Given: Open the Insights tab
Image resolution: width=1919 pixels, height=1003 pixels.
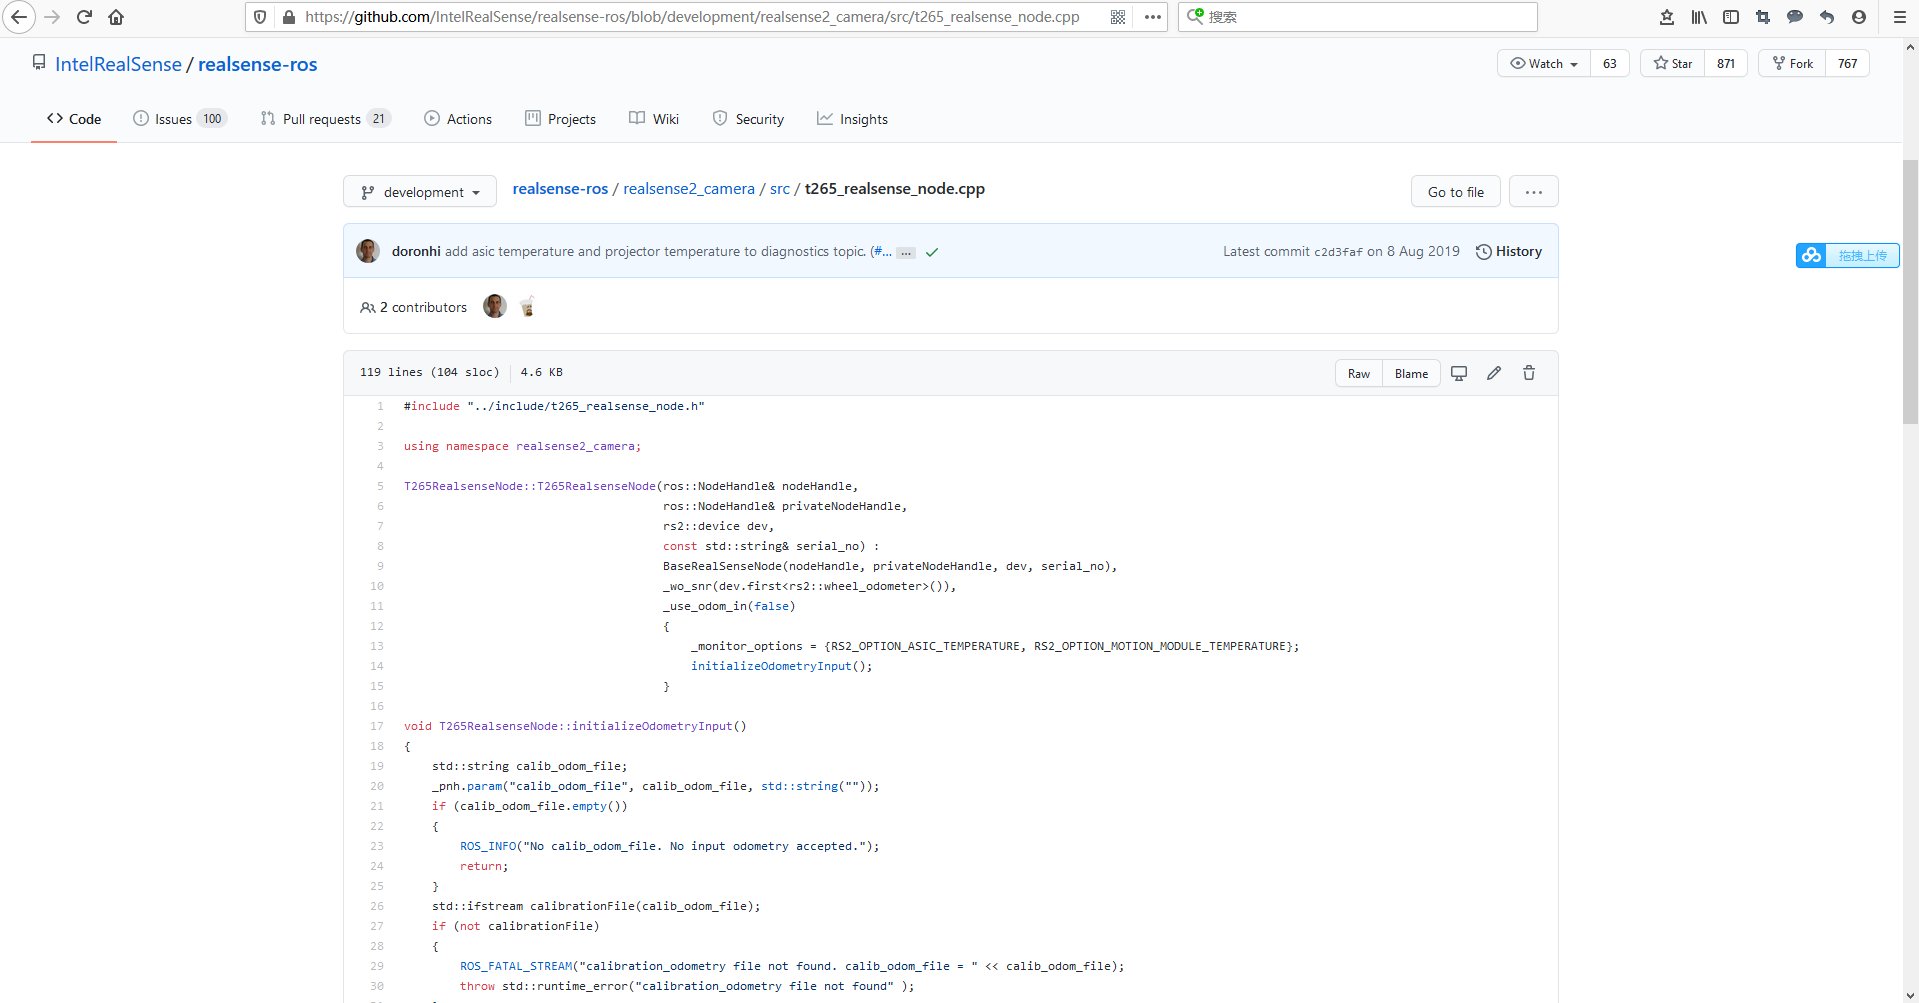Looking at the screenshot, I should [852, 119].
